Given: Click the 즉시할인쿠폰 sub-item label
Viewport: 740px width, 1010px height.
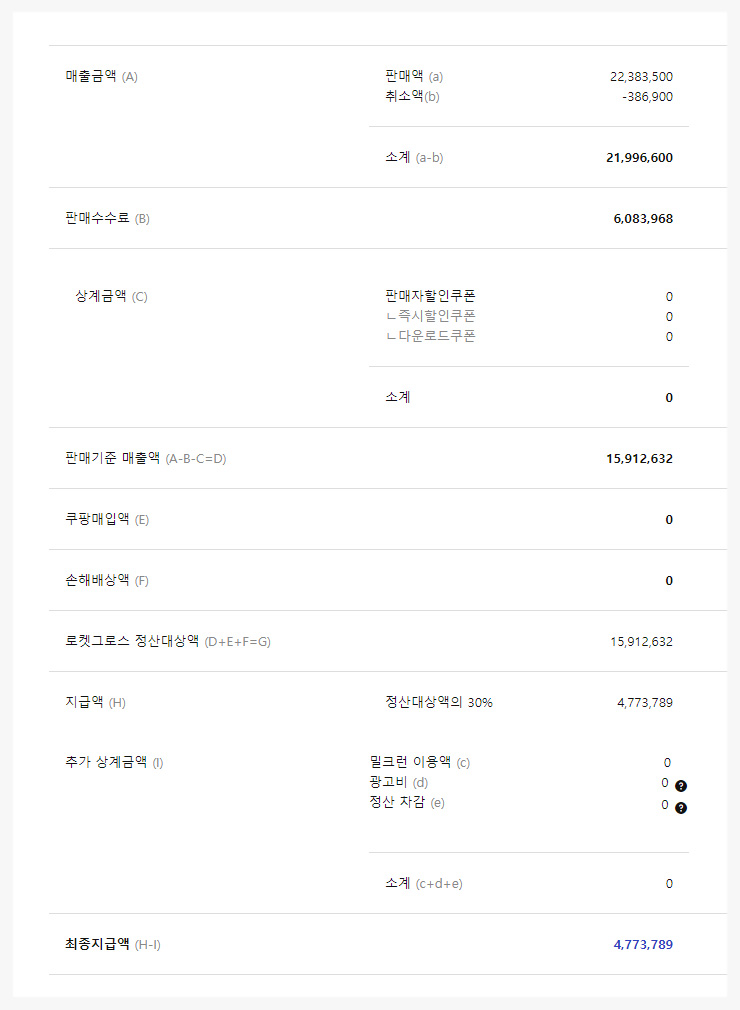Looking at the screenshot, I should tap(435, 316).
